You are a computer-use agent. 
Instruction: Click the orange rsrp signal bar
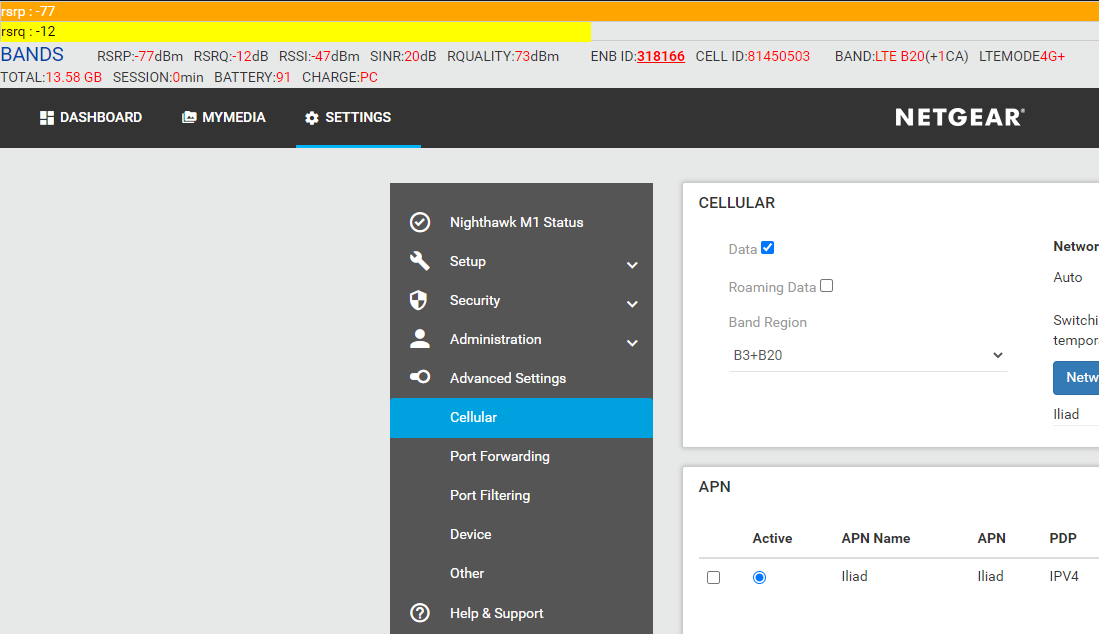tap(550, 11)
